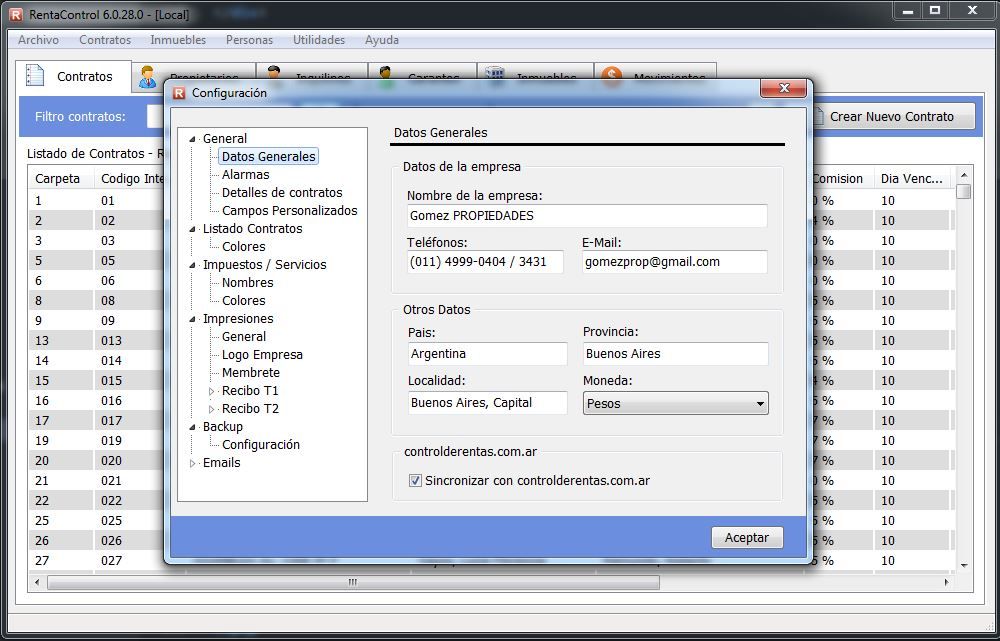Open the Ayuda menu
1000x641 pixels.
click(381, 40)
